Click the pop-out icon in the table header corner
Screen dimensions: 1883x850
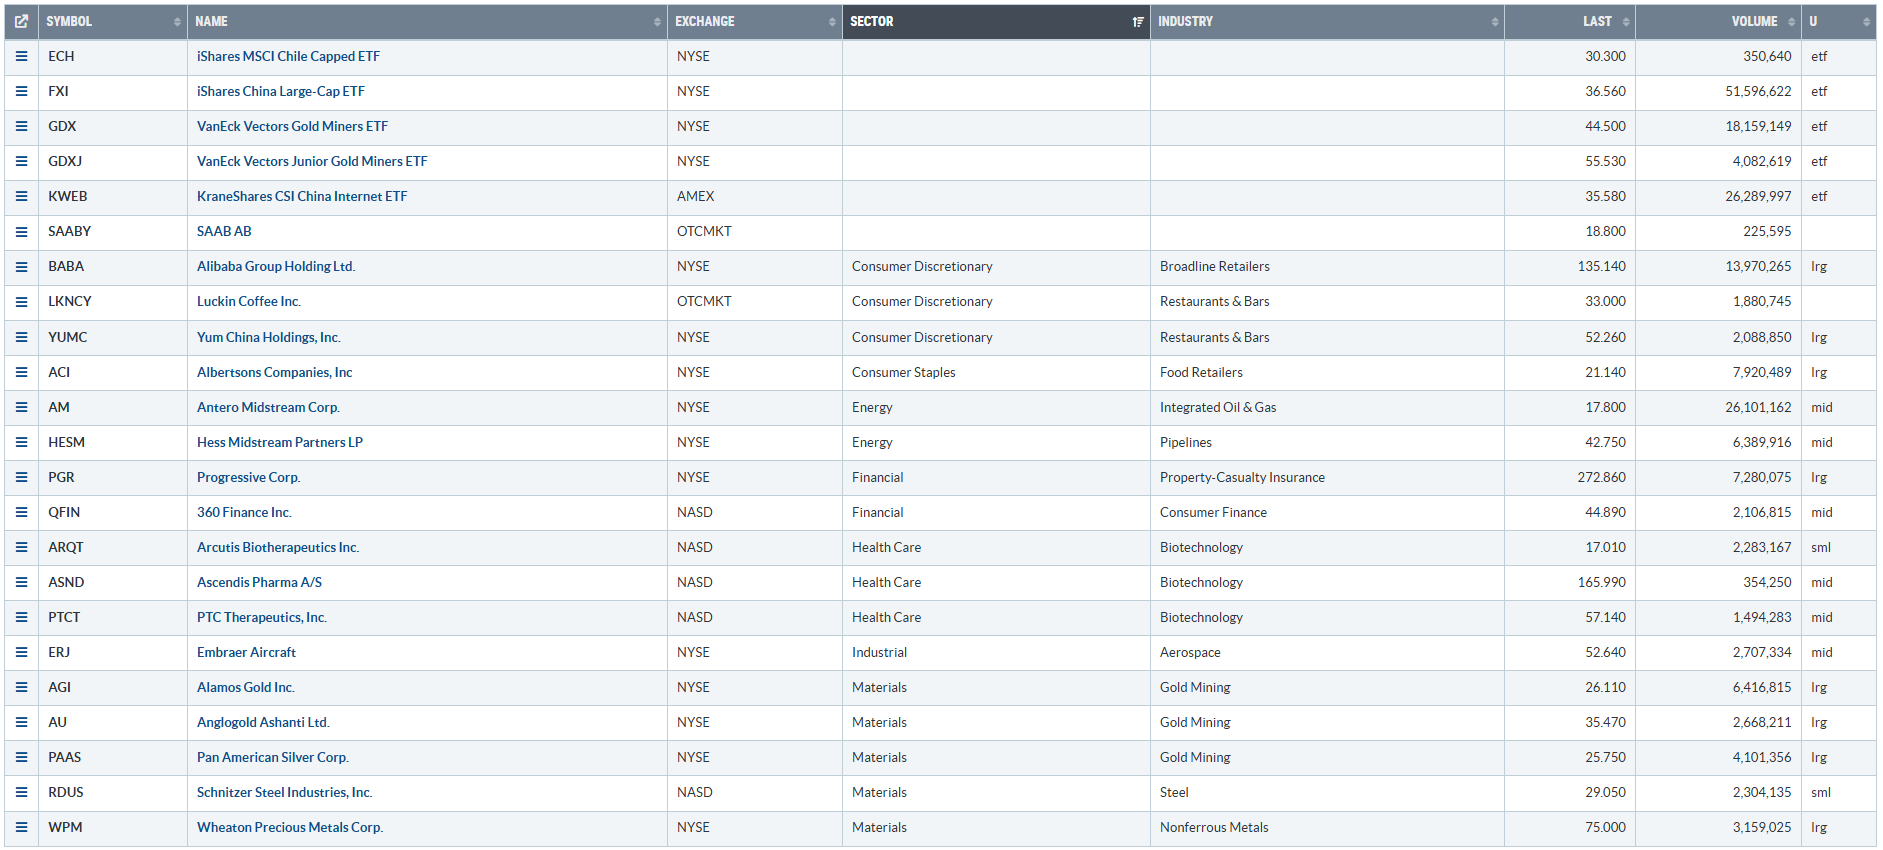[21, 21]
